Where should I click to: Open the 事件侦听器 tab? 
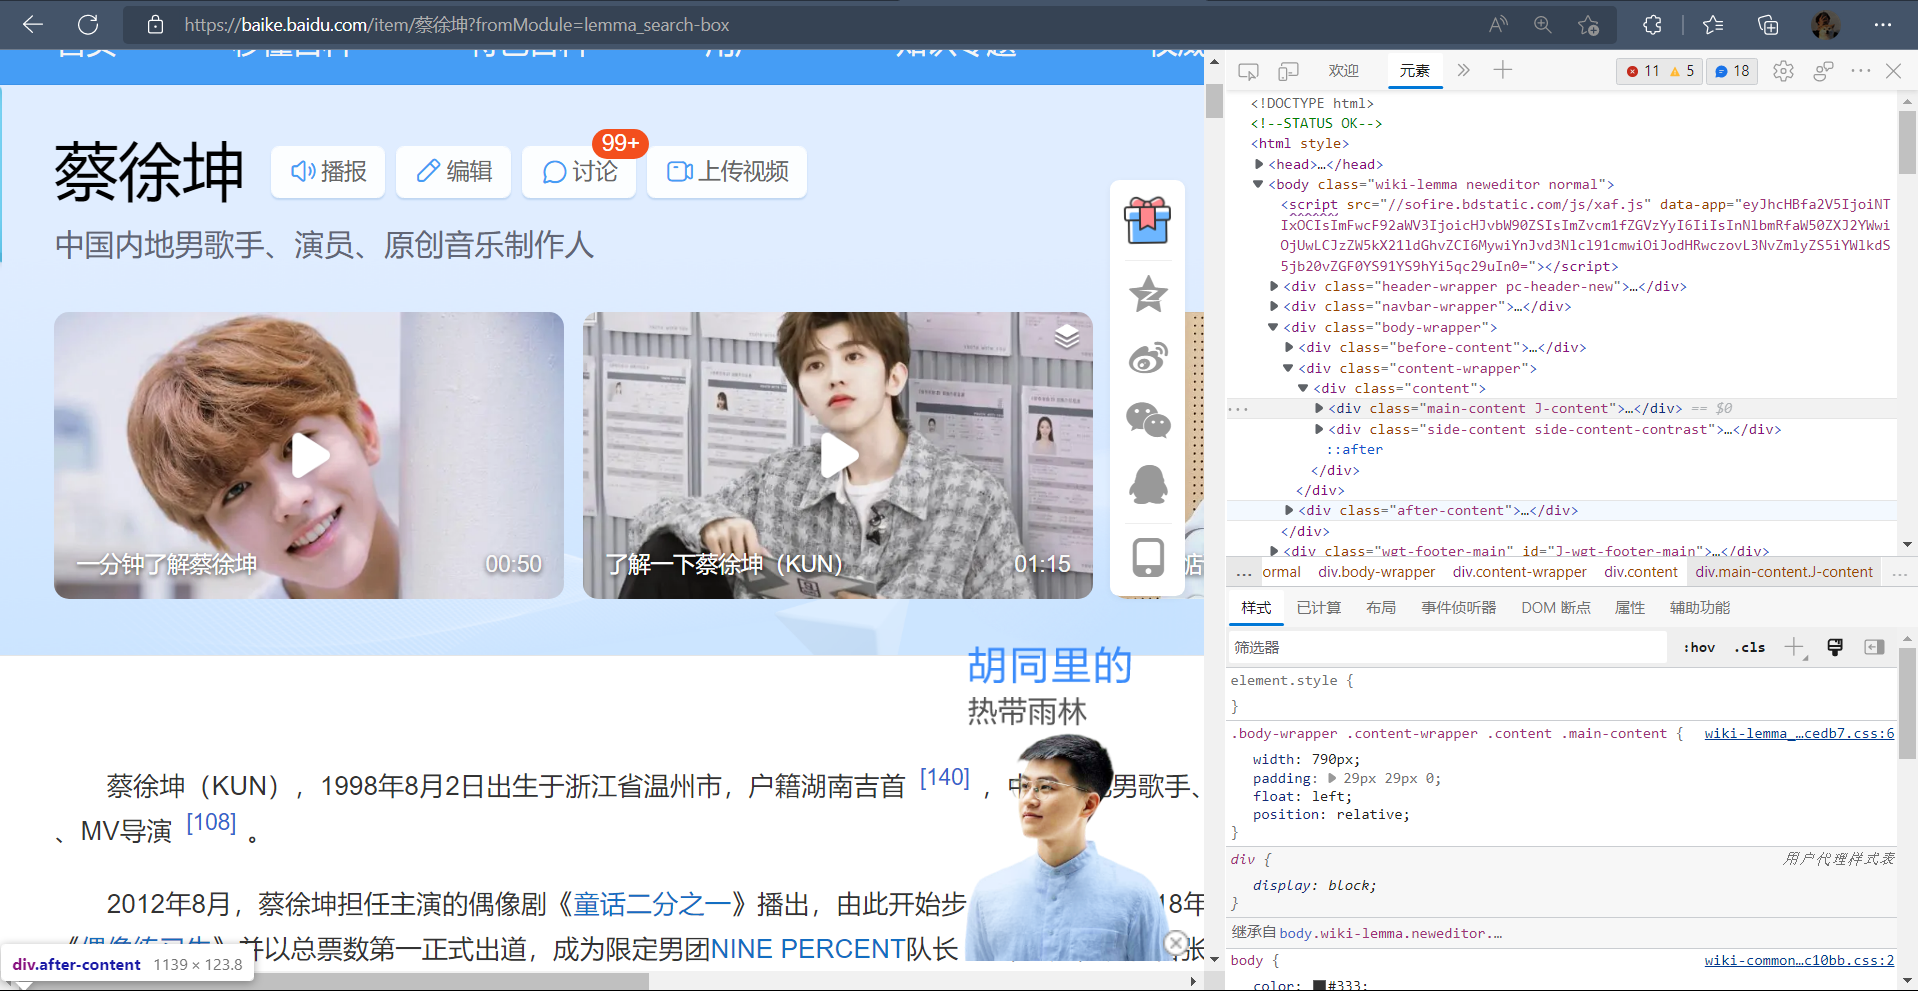click(1459, 607)
